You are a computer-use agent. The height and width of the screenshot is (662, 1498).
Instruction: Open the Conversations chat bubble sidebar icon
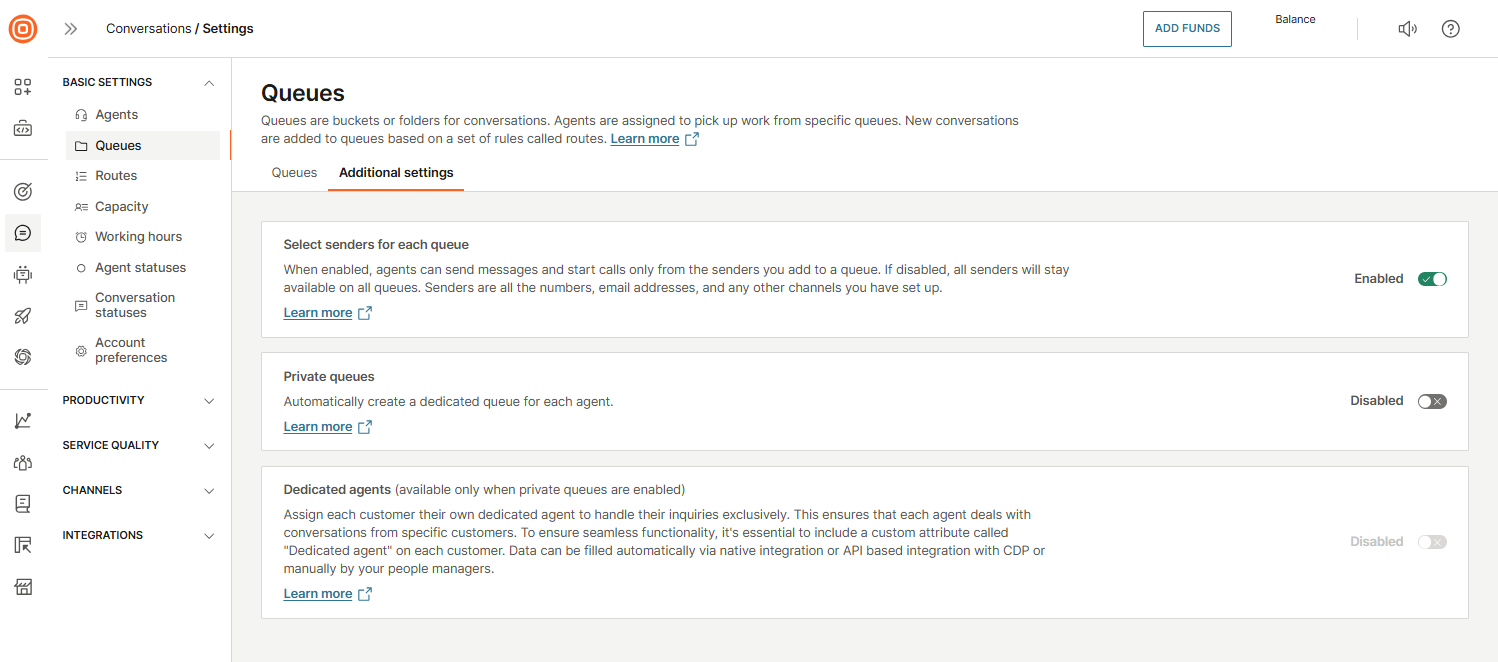pyautogui.click(x=23, y=233)
